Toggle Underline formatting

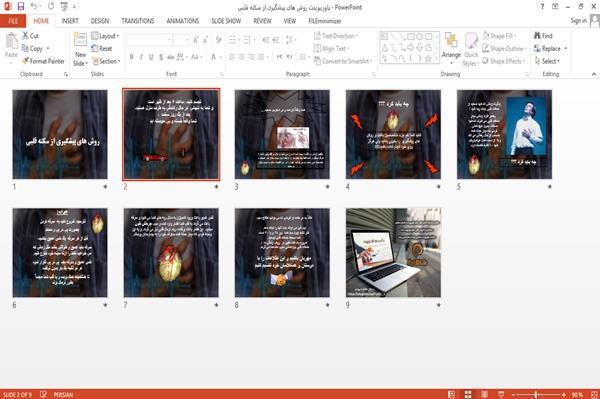point(151,57)
